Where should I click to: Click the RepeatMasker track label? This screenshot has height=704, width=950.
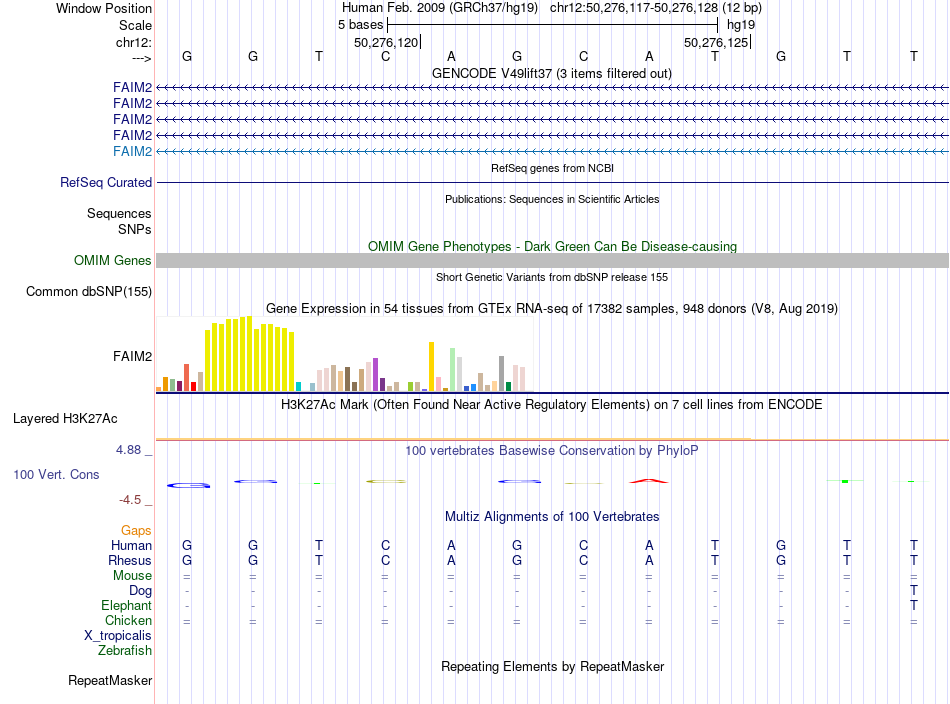click(x=110, y=680)
